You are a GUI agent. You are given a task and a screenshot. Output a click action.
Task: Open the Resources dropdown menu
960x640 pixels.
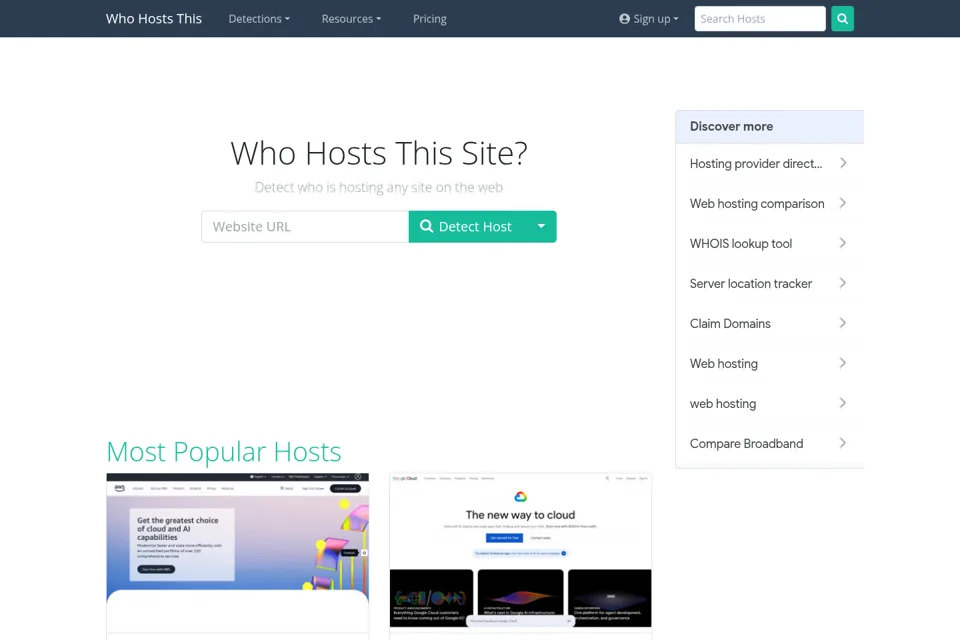pos(351,19)
